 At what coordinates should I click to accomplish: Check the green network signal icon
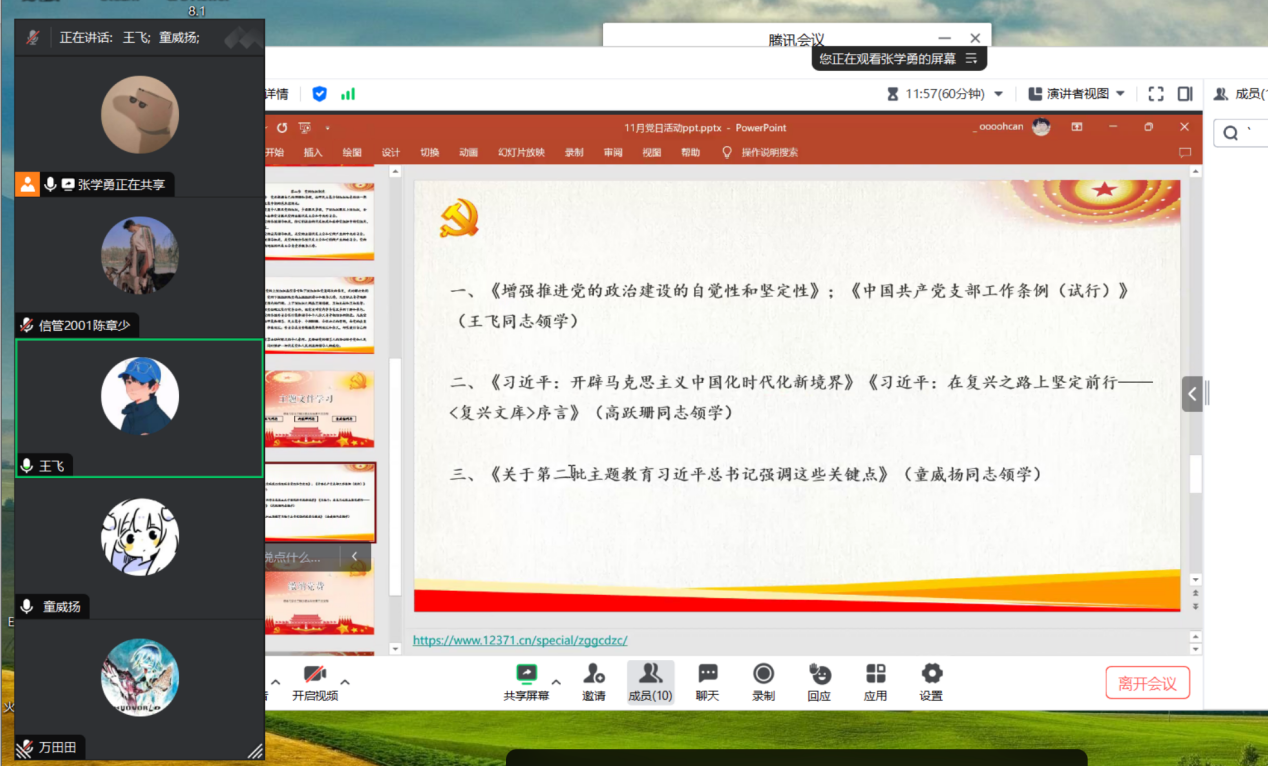click(x=348, y=94)
